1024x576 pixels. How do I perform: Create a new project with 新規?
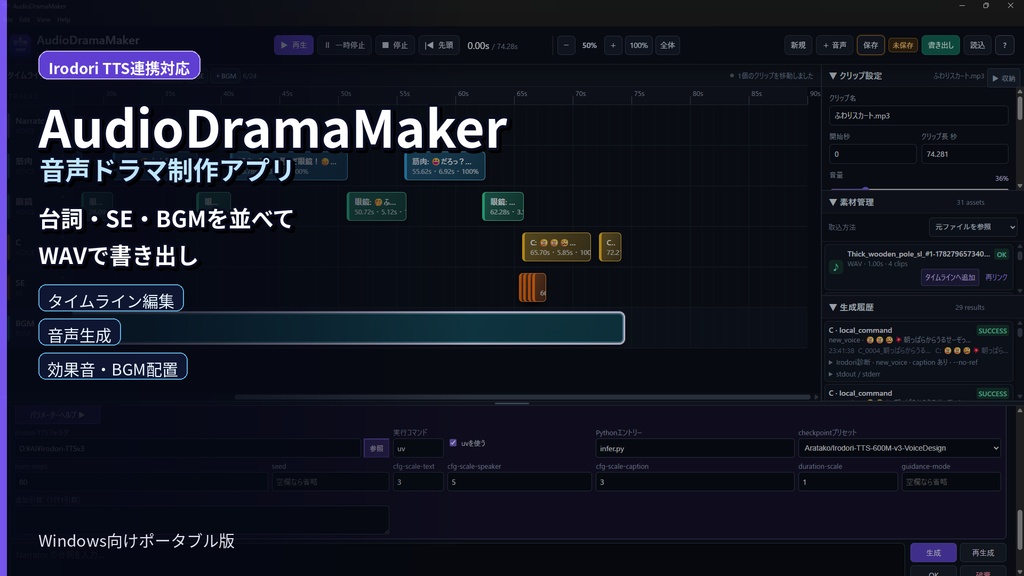point(798,45)
